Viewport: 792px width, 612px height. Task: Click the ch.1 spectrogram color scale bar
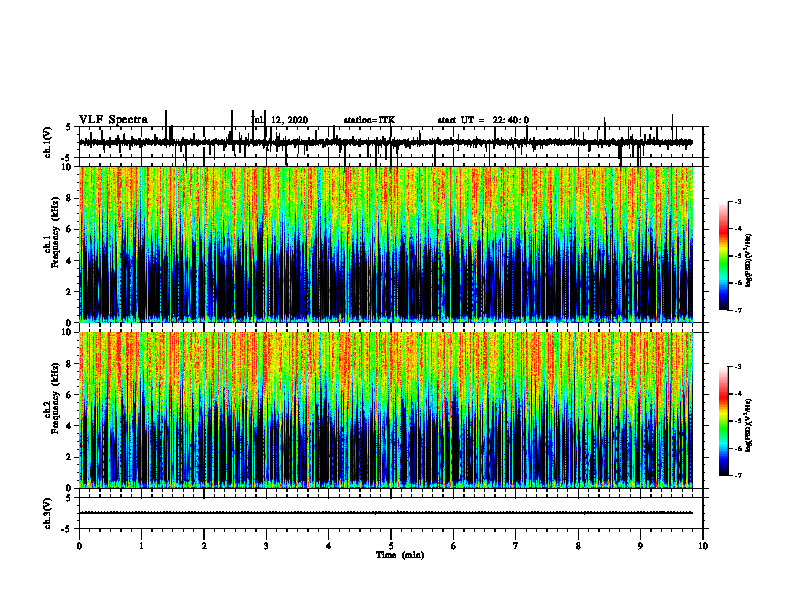(724, 256)
